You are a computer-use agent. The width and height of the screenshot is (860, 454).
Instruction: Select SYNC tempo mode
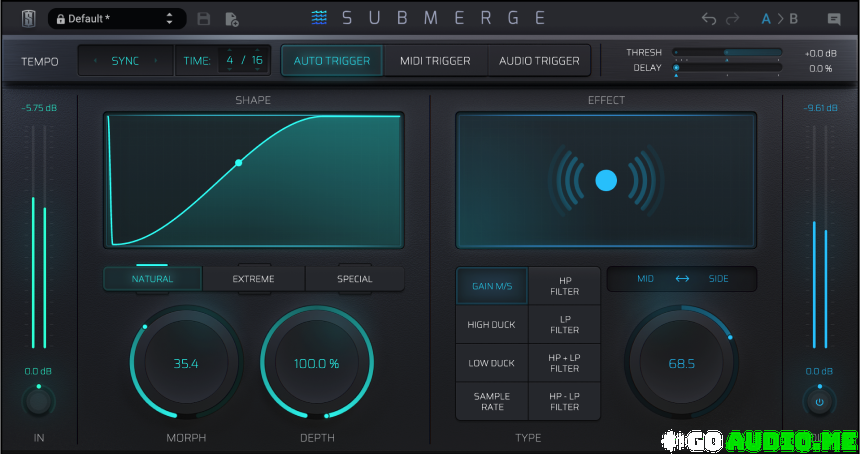(x=126, y=61)
